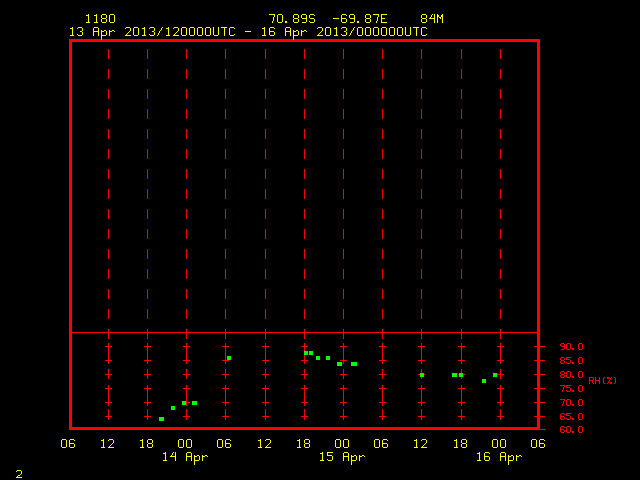Click the first green point at 18 on 15 Apr
640x480 pixels.
point(306,353)
